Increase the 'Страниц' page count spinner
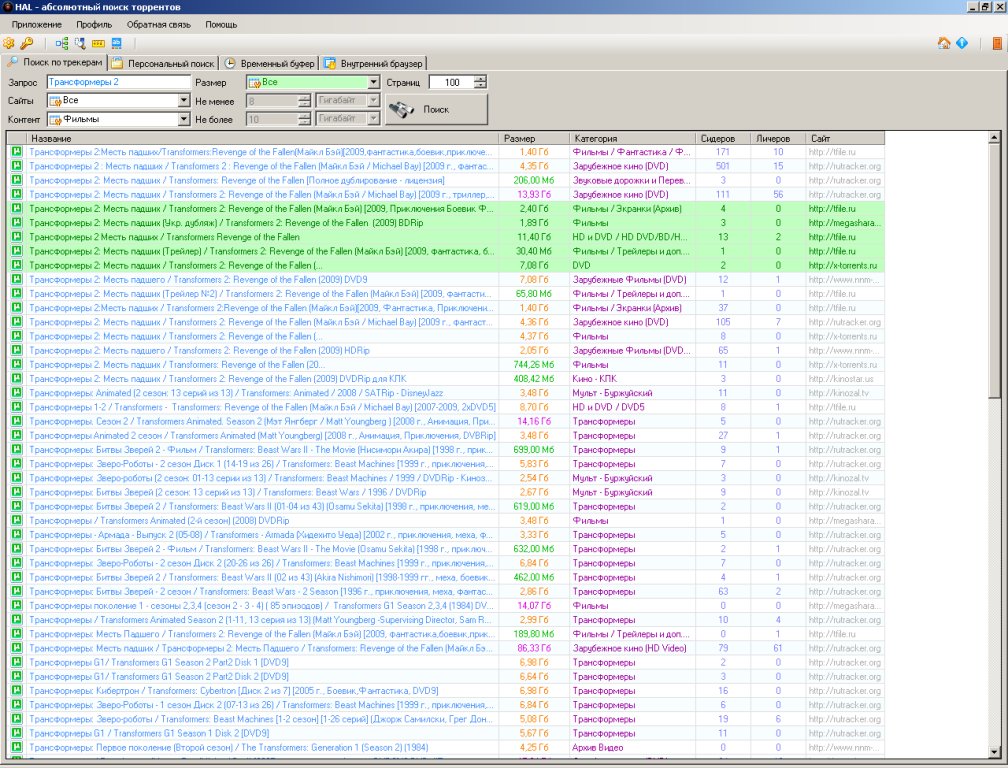Viewport: 1008px width, 768px height. (x=480, y=79)
